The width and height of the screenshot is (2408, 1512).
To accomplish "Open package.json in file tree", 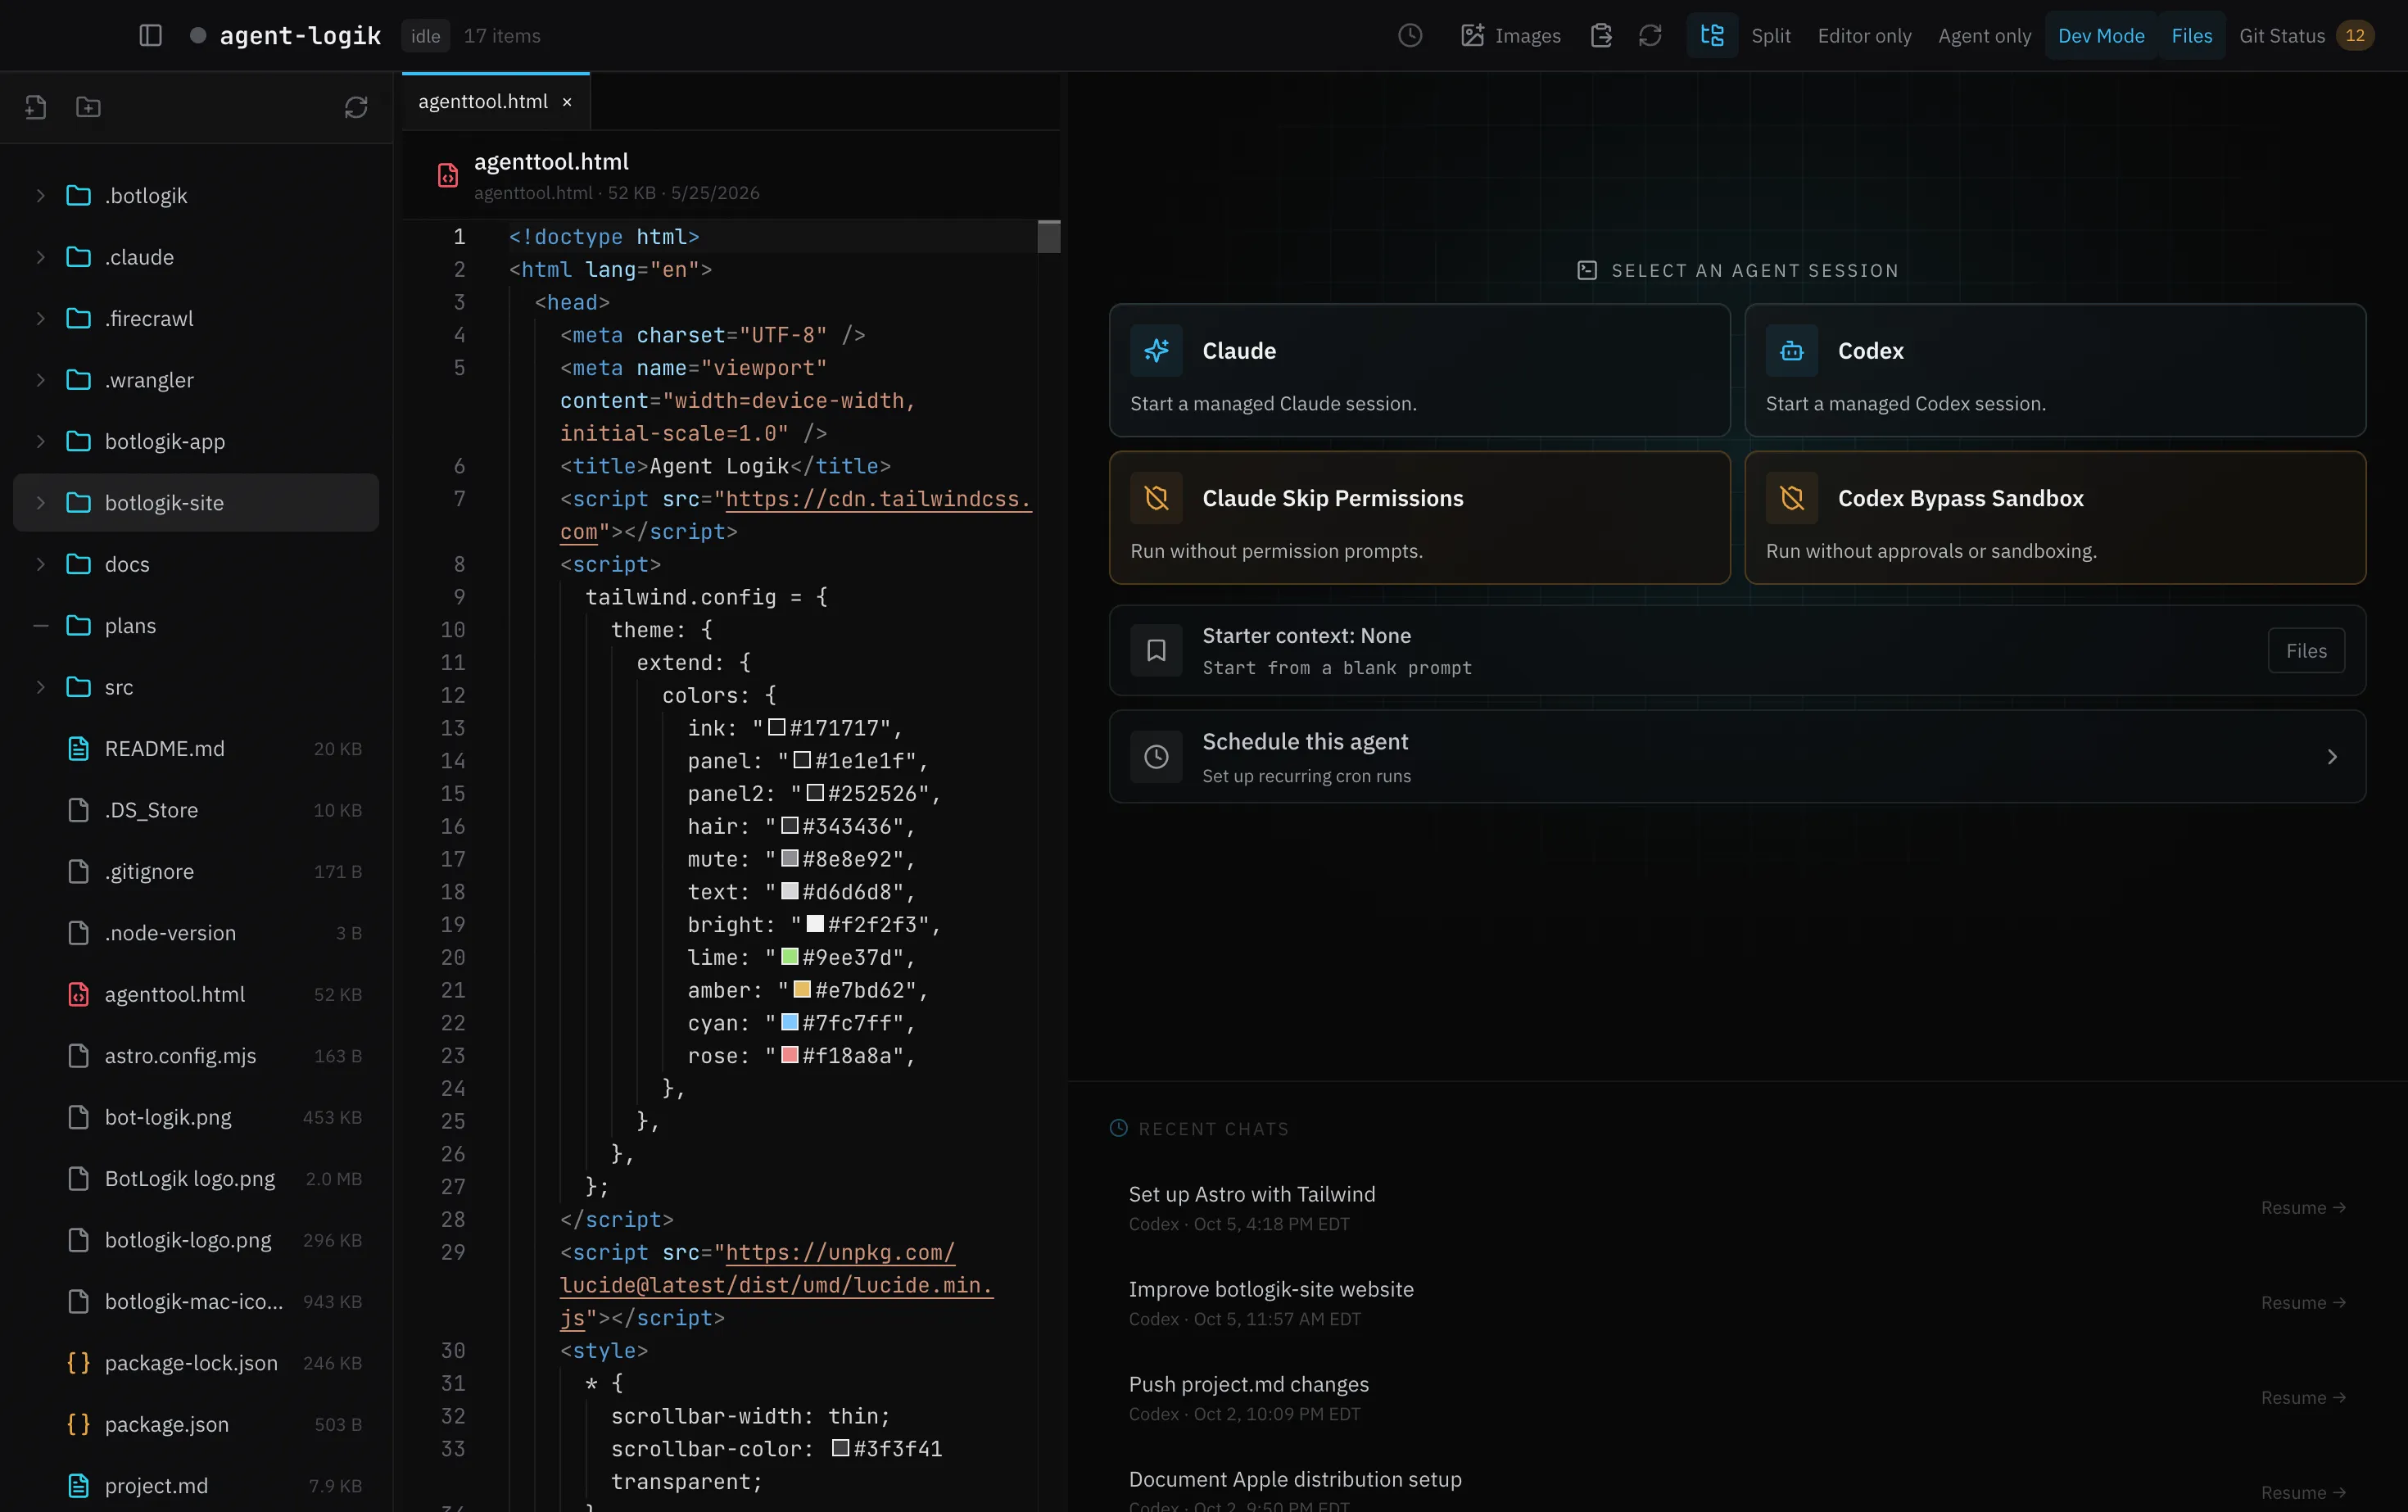I will pyautogui.click(x=196, y=1425).
